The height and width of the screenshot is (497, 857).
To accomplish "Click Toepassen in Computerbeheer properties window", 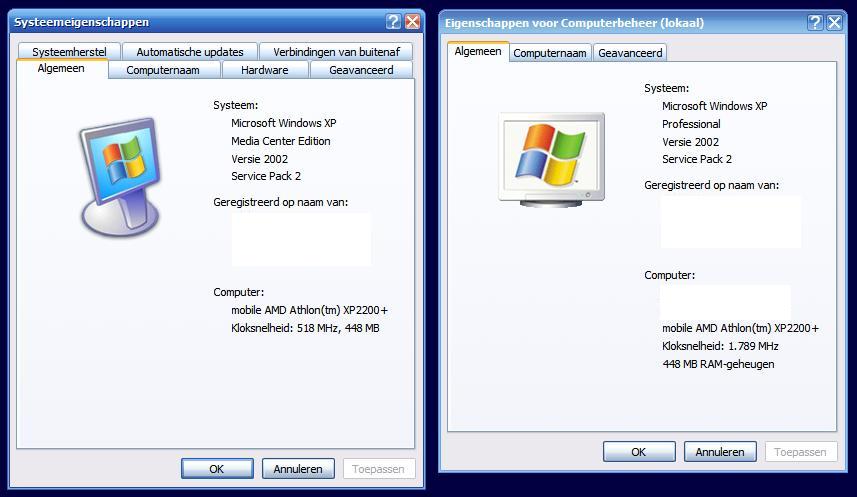I will click(800, 452).
